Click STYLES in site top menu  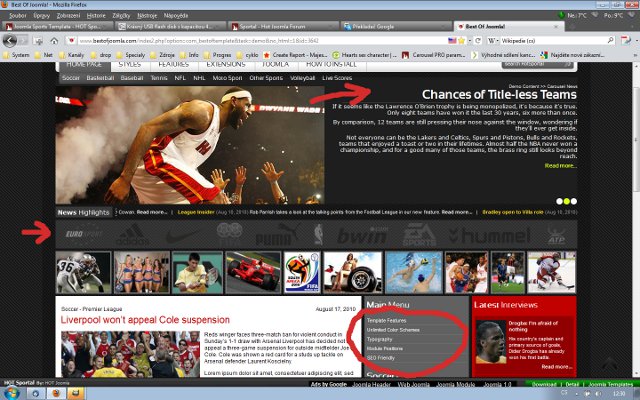pyautogui.click(x=130, y=65)
